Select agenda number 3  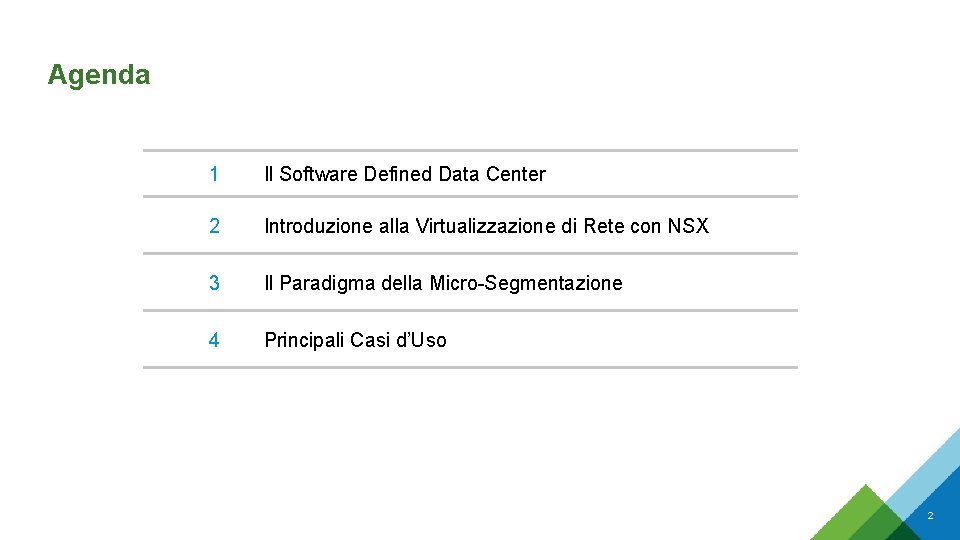pos(214,283)
